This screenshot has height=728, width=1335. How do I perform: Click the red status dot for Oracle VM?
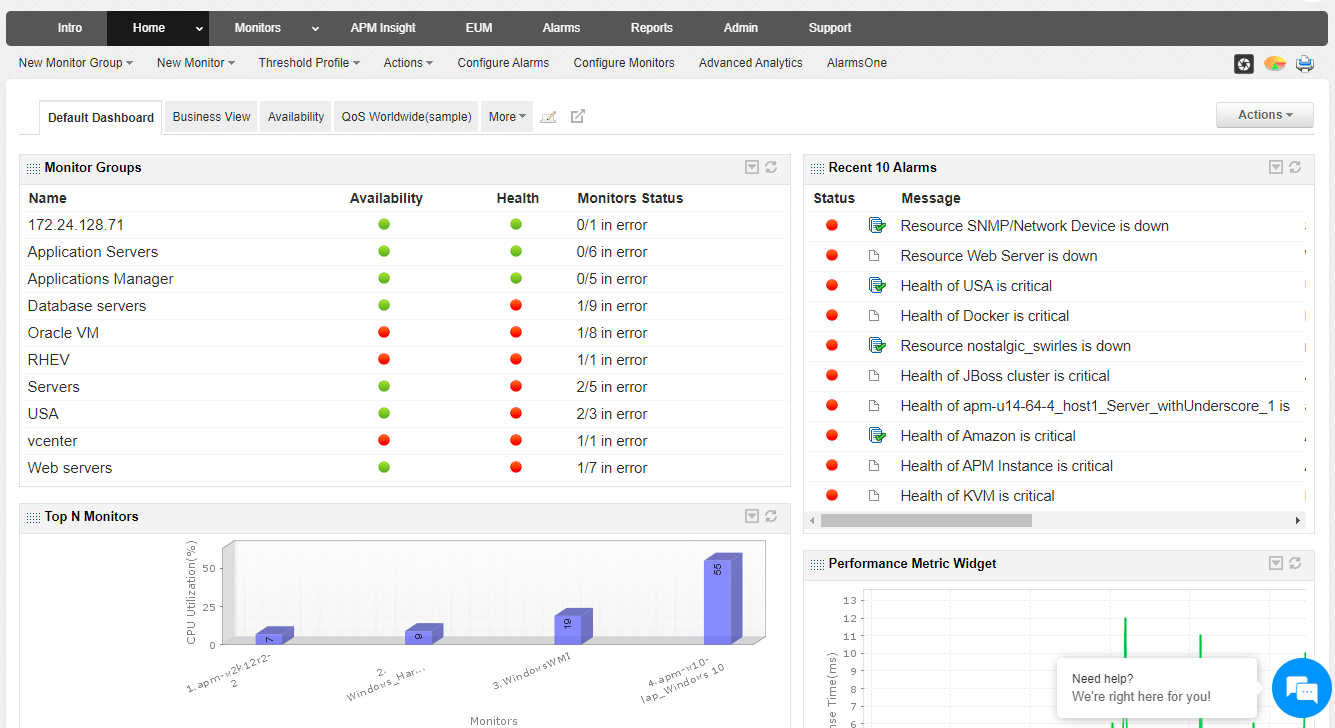tap(384, 332)
